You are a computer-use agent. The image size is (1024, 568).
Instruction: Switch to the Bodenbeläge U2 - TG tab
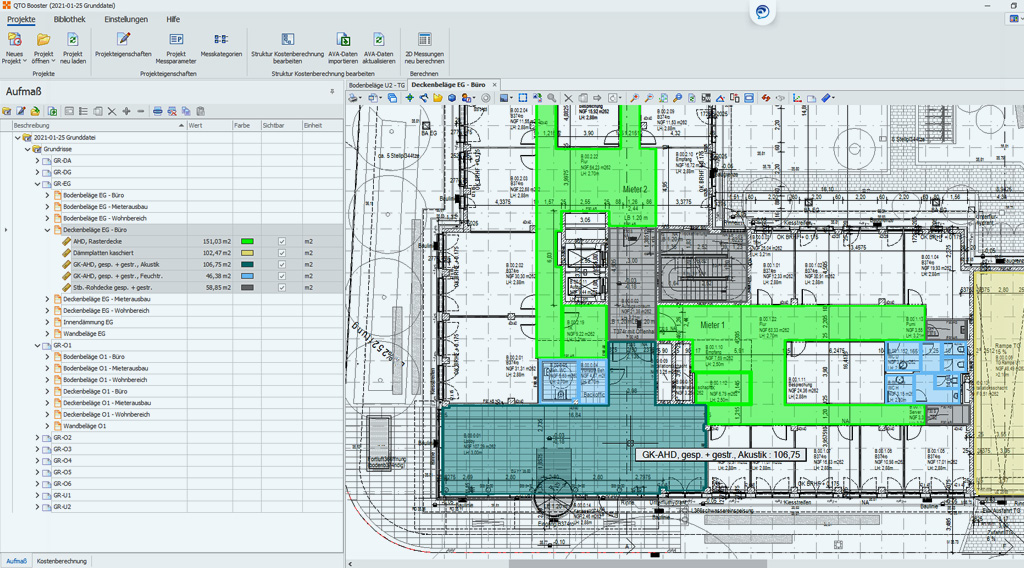(x=376, y=85)
